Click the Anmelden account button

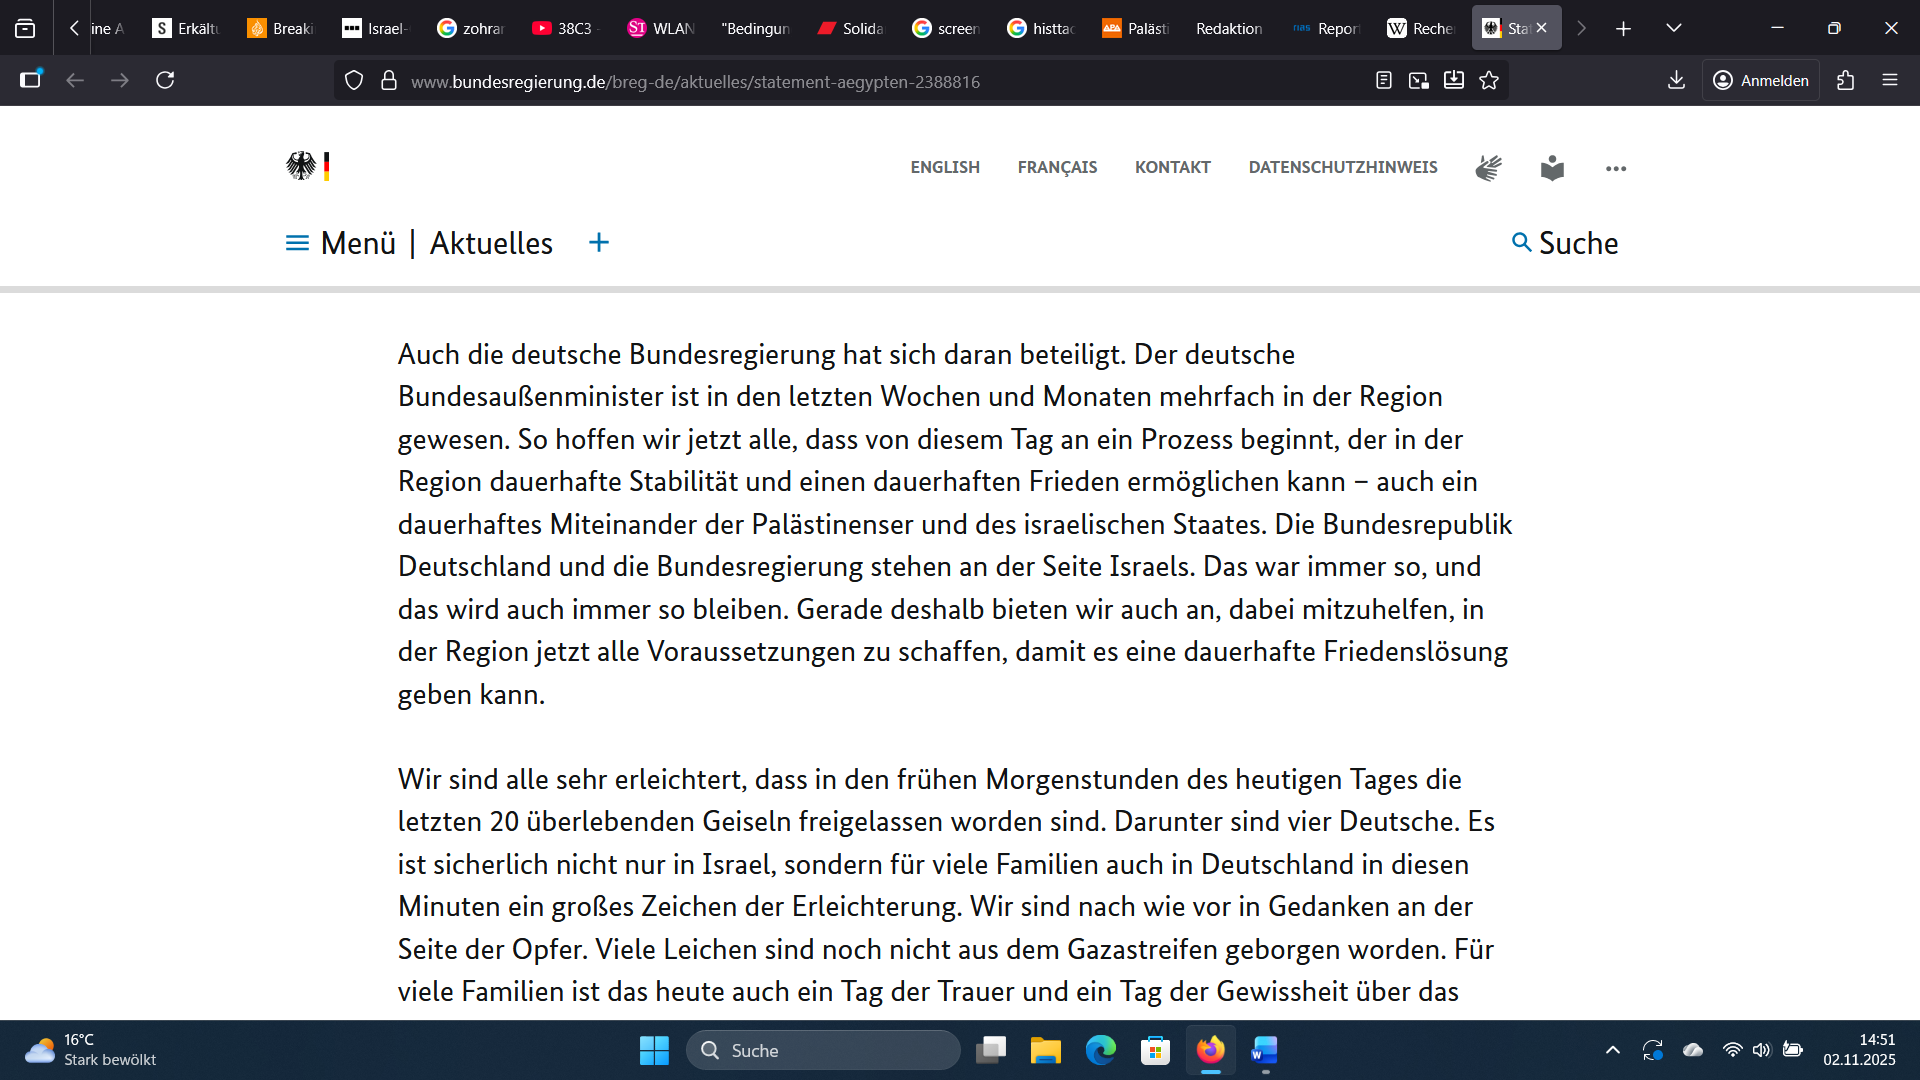pyautogui.click(x=1760, y=80)
